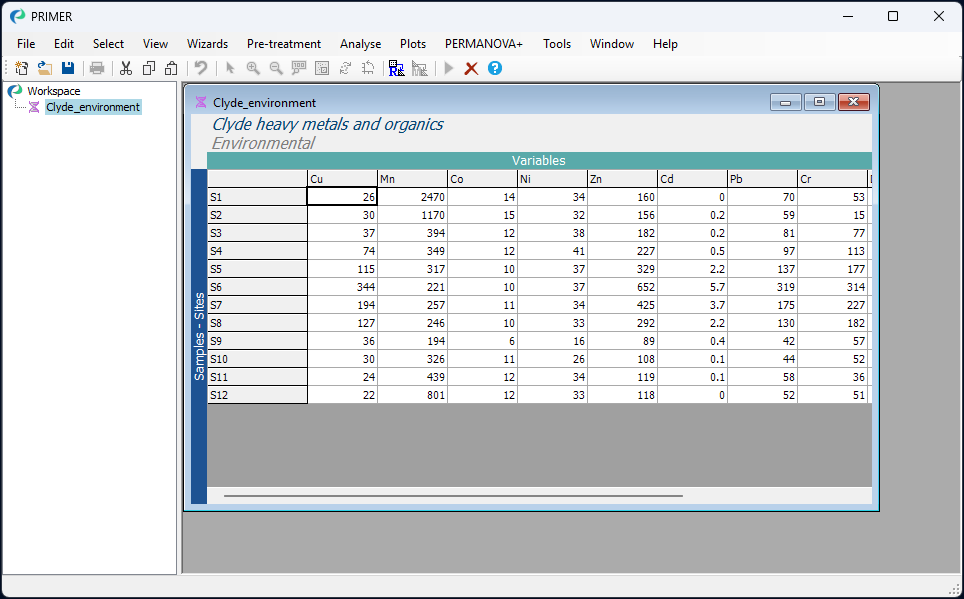Select Clyde_environment in the workspace tree
The height and width of the screenshot is (599, 964).
93,107
